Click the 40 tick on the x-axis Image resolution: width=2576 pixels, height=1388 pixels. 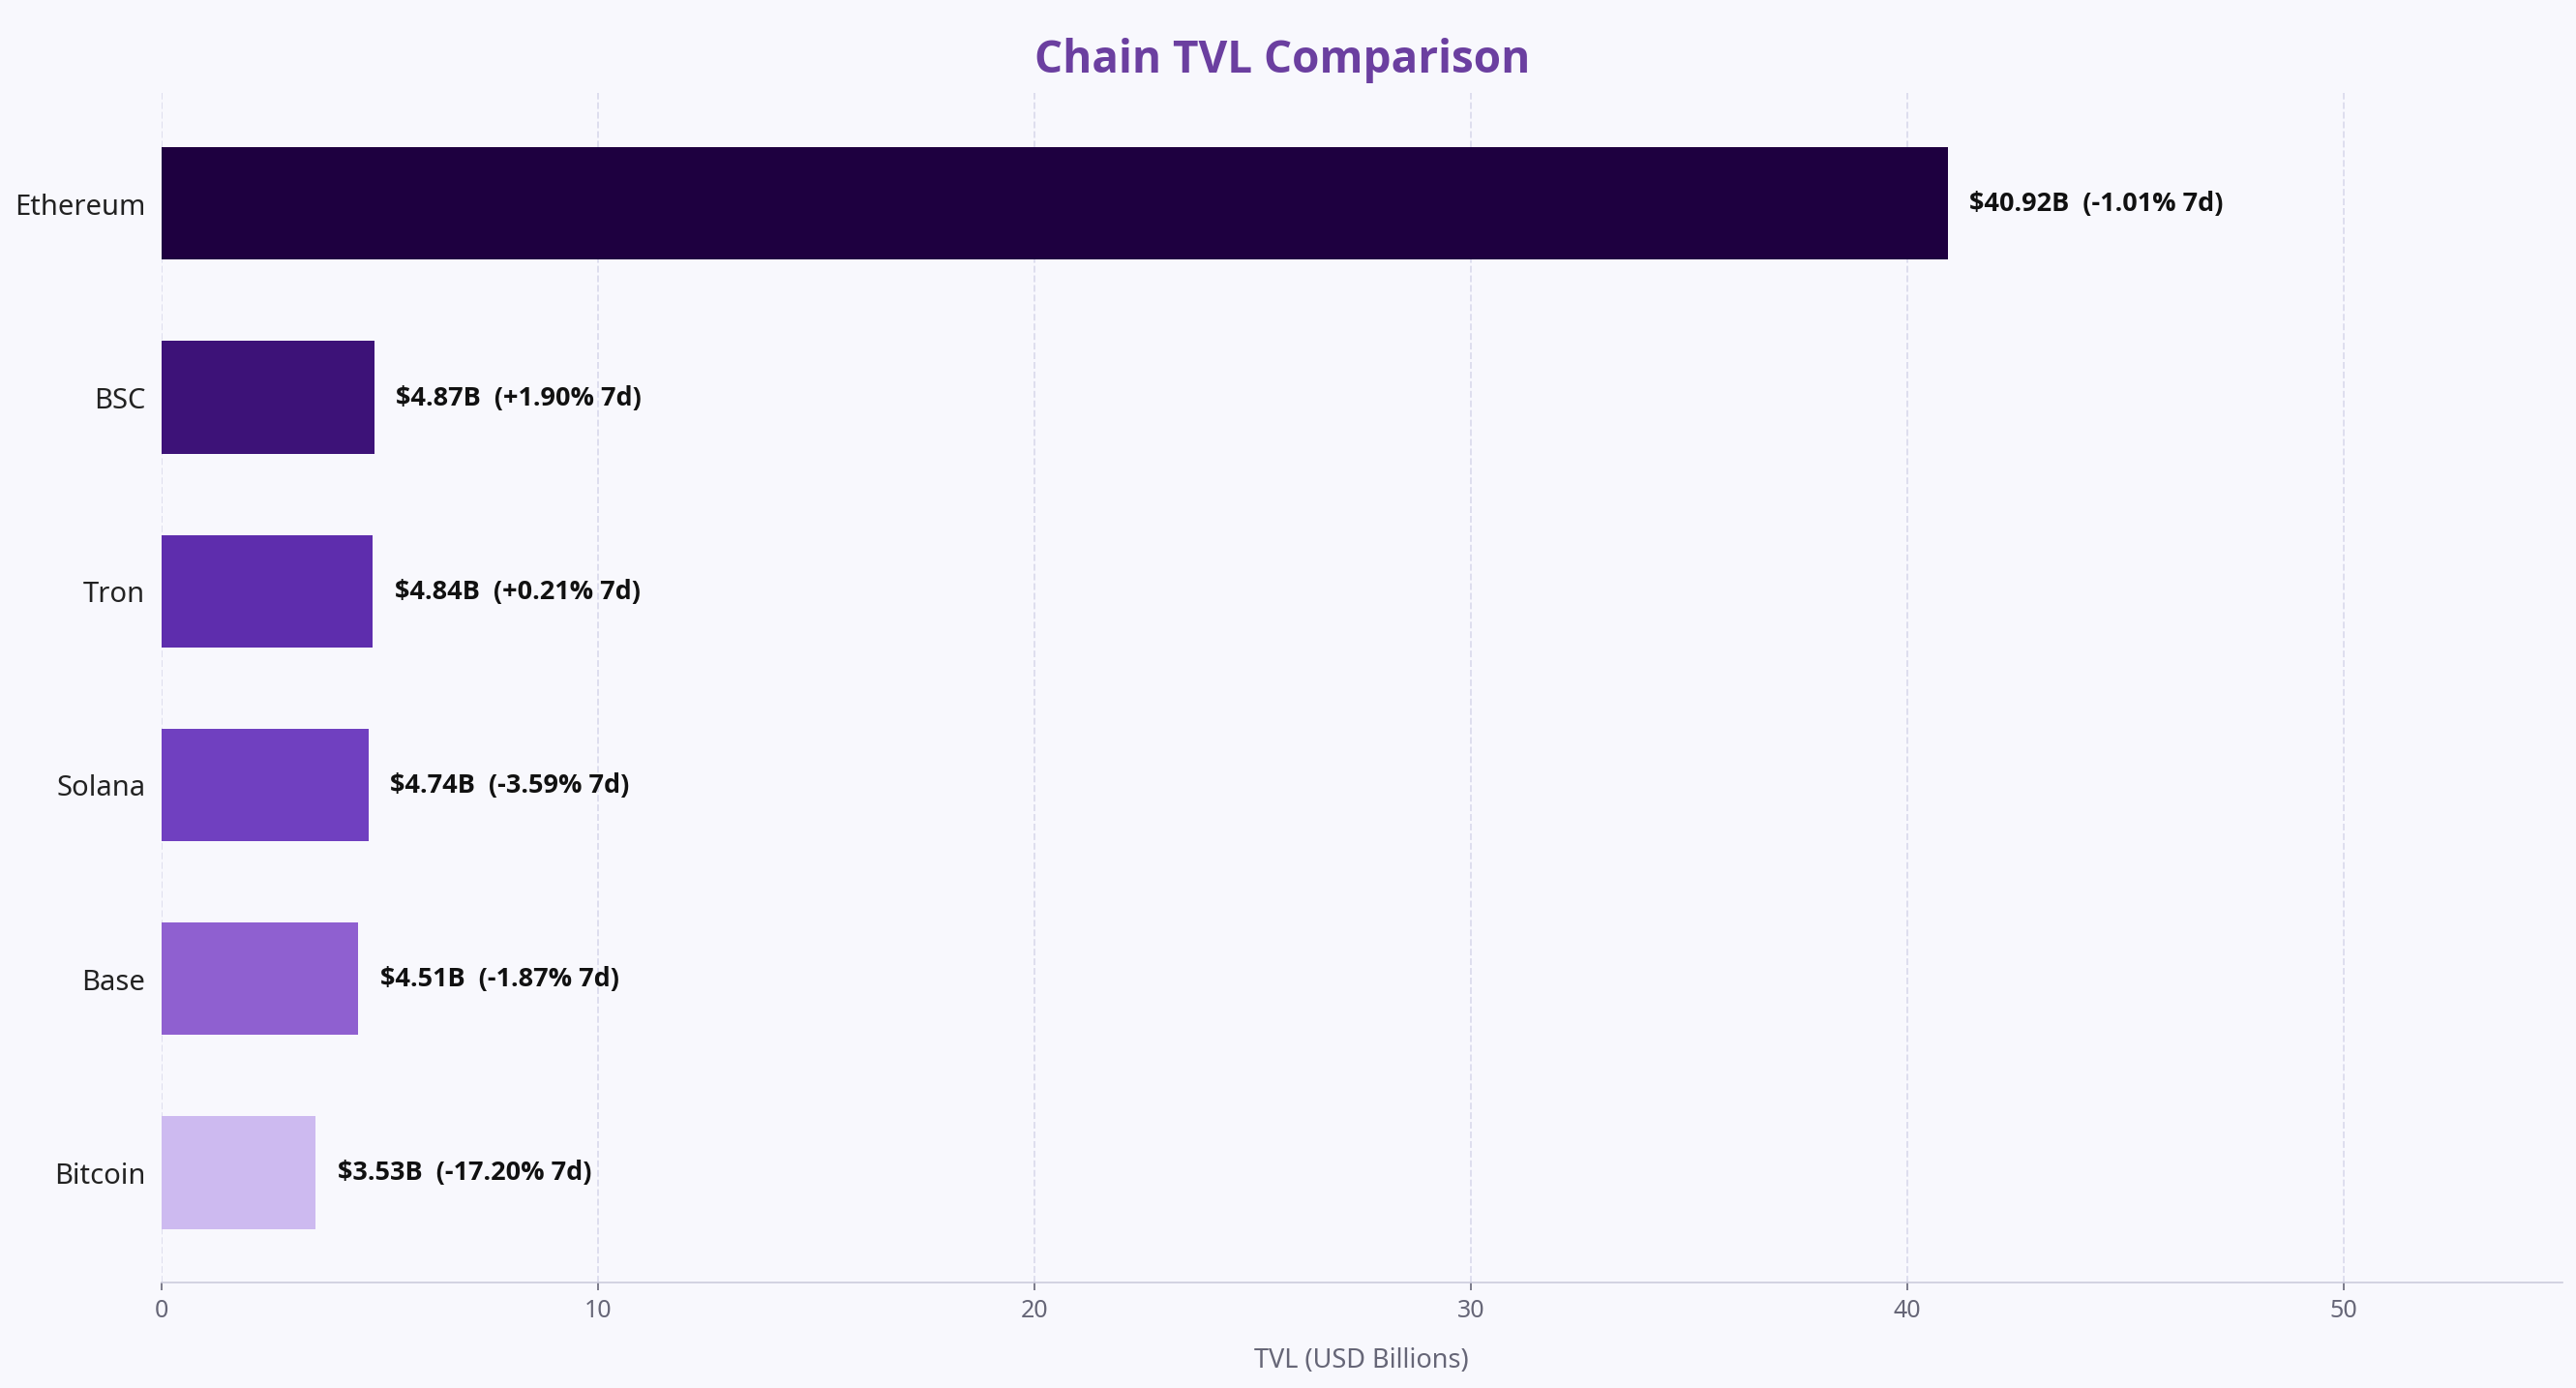[x=1907, y=1310]
